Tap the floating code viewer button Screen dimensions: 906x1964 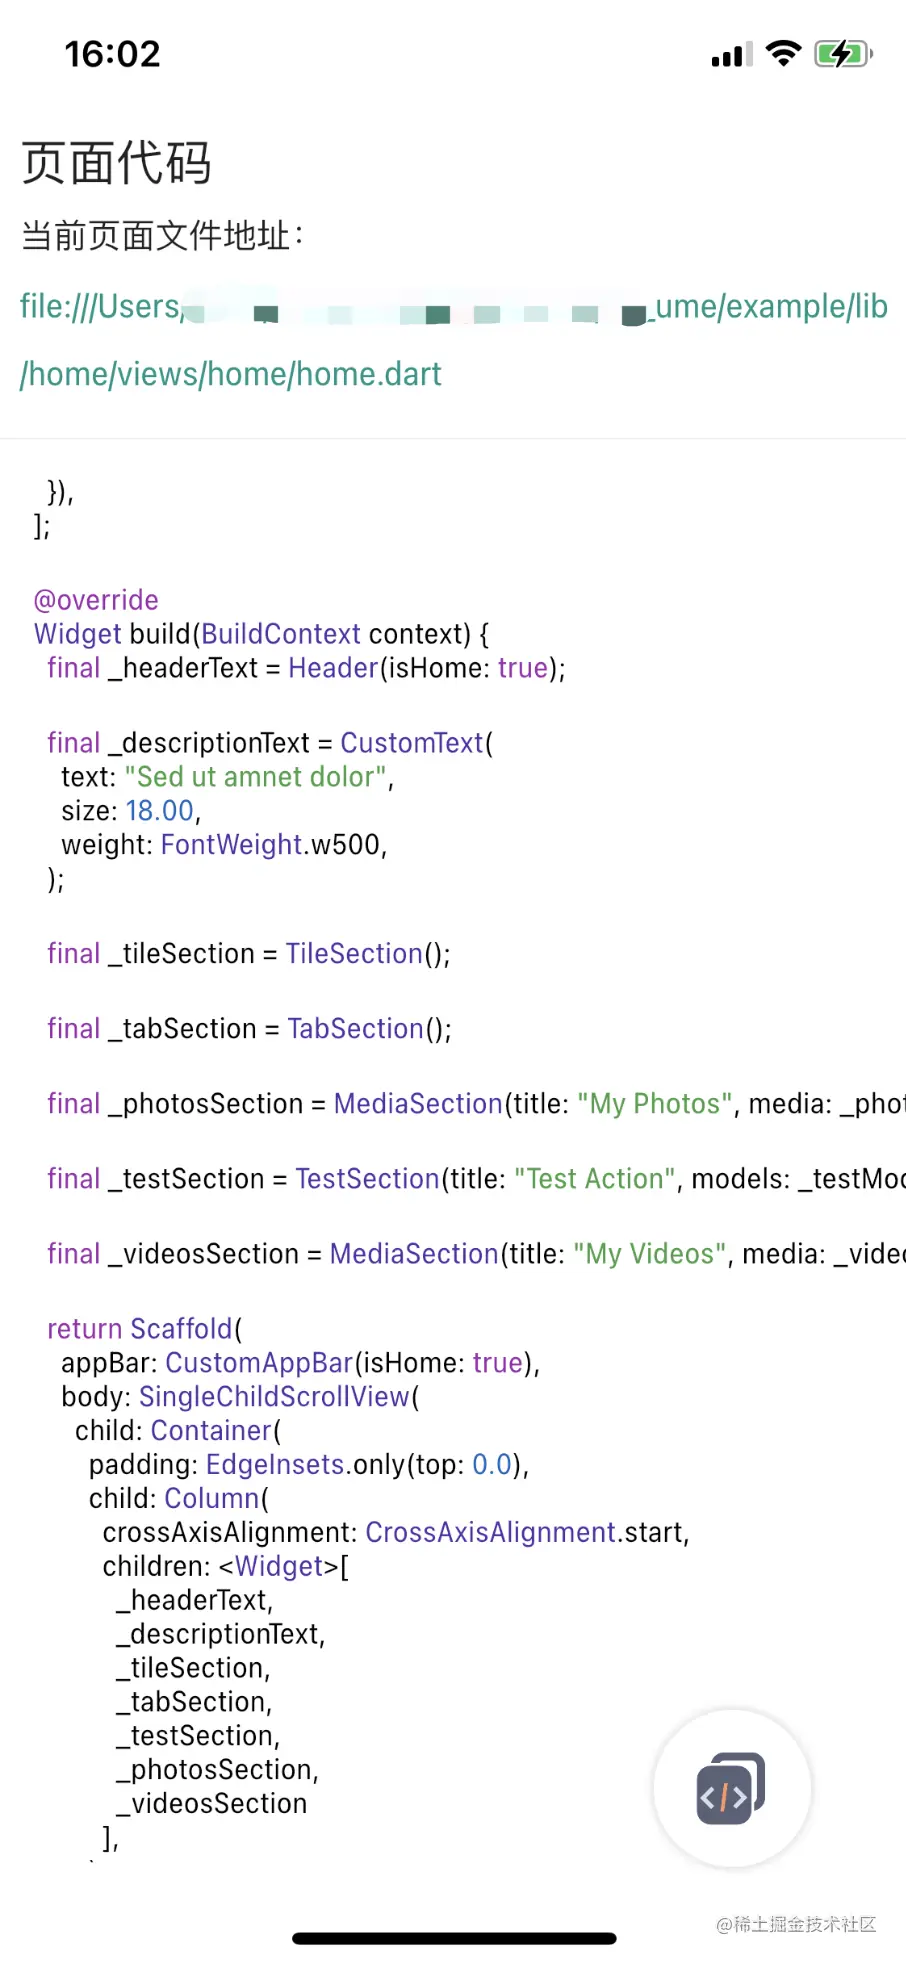coord(732,1788)
